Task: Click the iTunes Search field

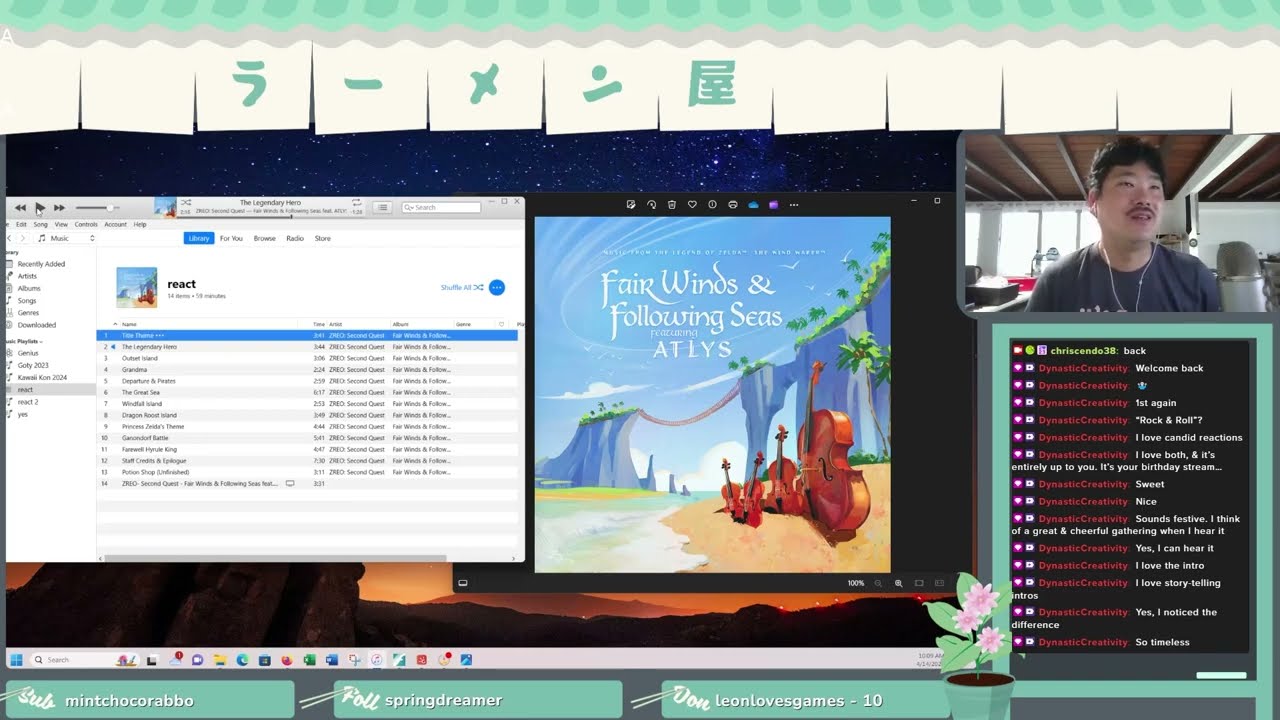Action: tap(441, 208)
